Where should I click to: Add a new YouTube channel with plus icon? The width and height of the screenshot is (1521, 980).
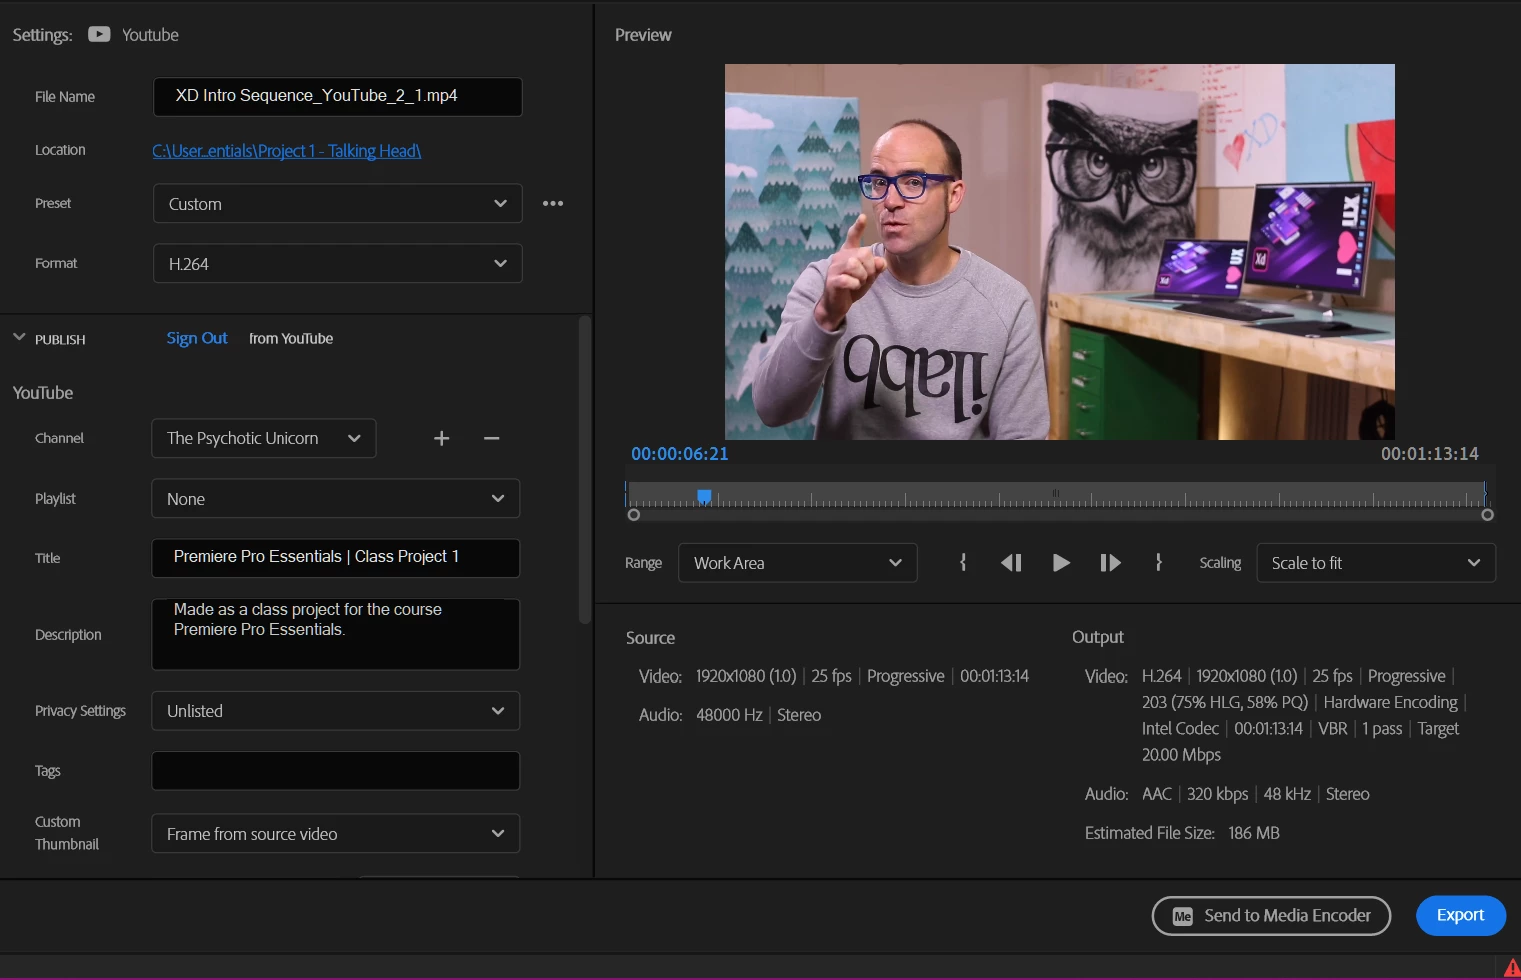click(x=441, y=438)
